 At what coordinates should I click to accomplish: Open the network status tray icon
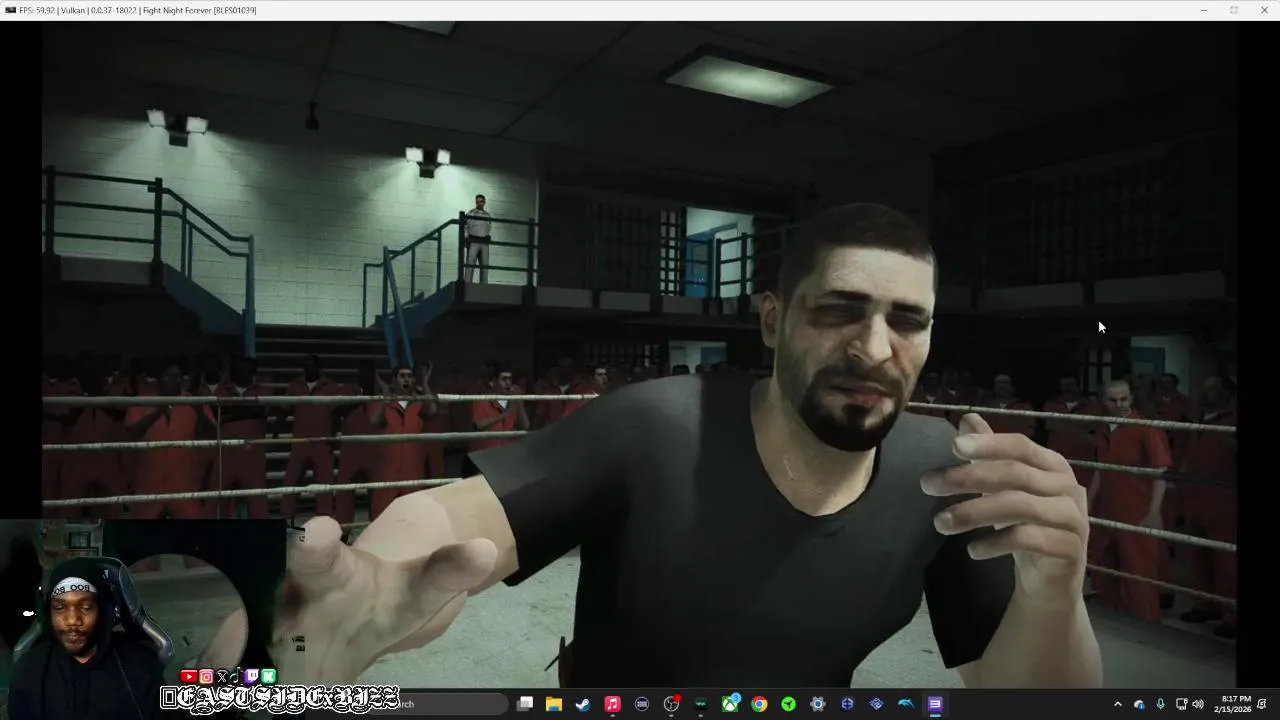pyautogui.click(x=1181, y=704)
